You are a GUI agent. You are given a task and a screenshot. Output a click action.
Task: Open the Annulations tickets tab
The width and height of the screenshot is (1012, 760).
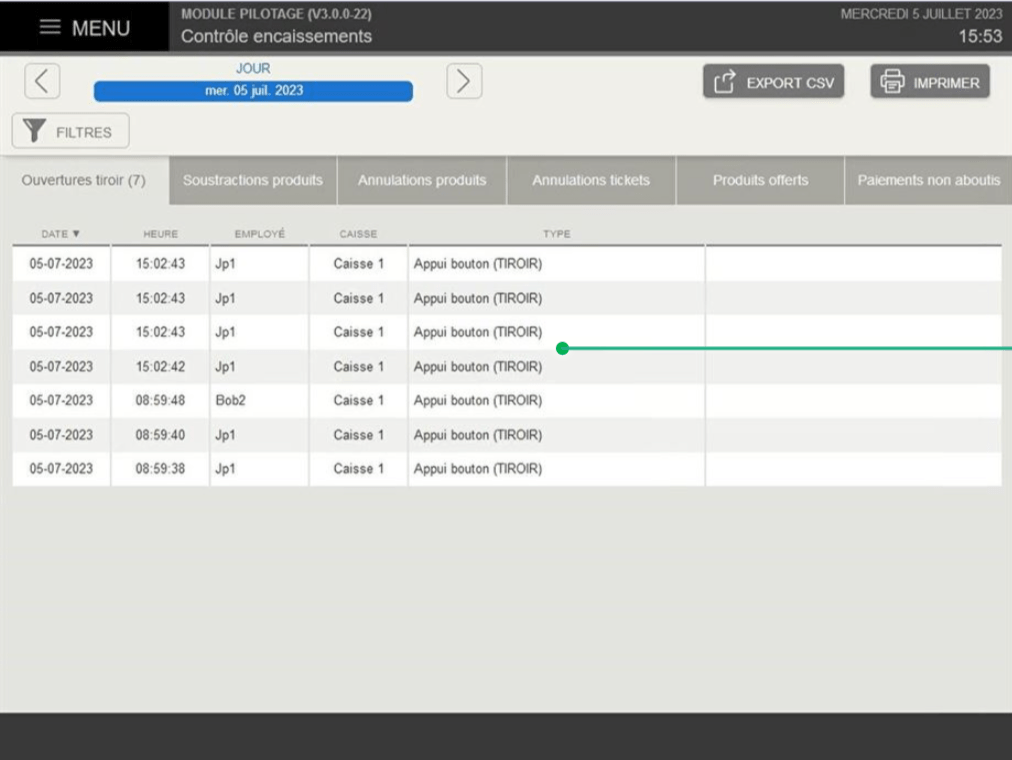(591, 181)
